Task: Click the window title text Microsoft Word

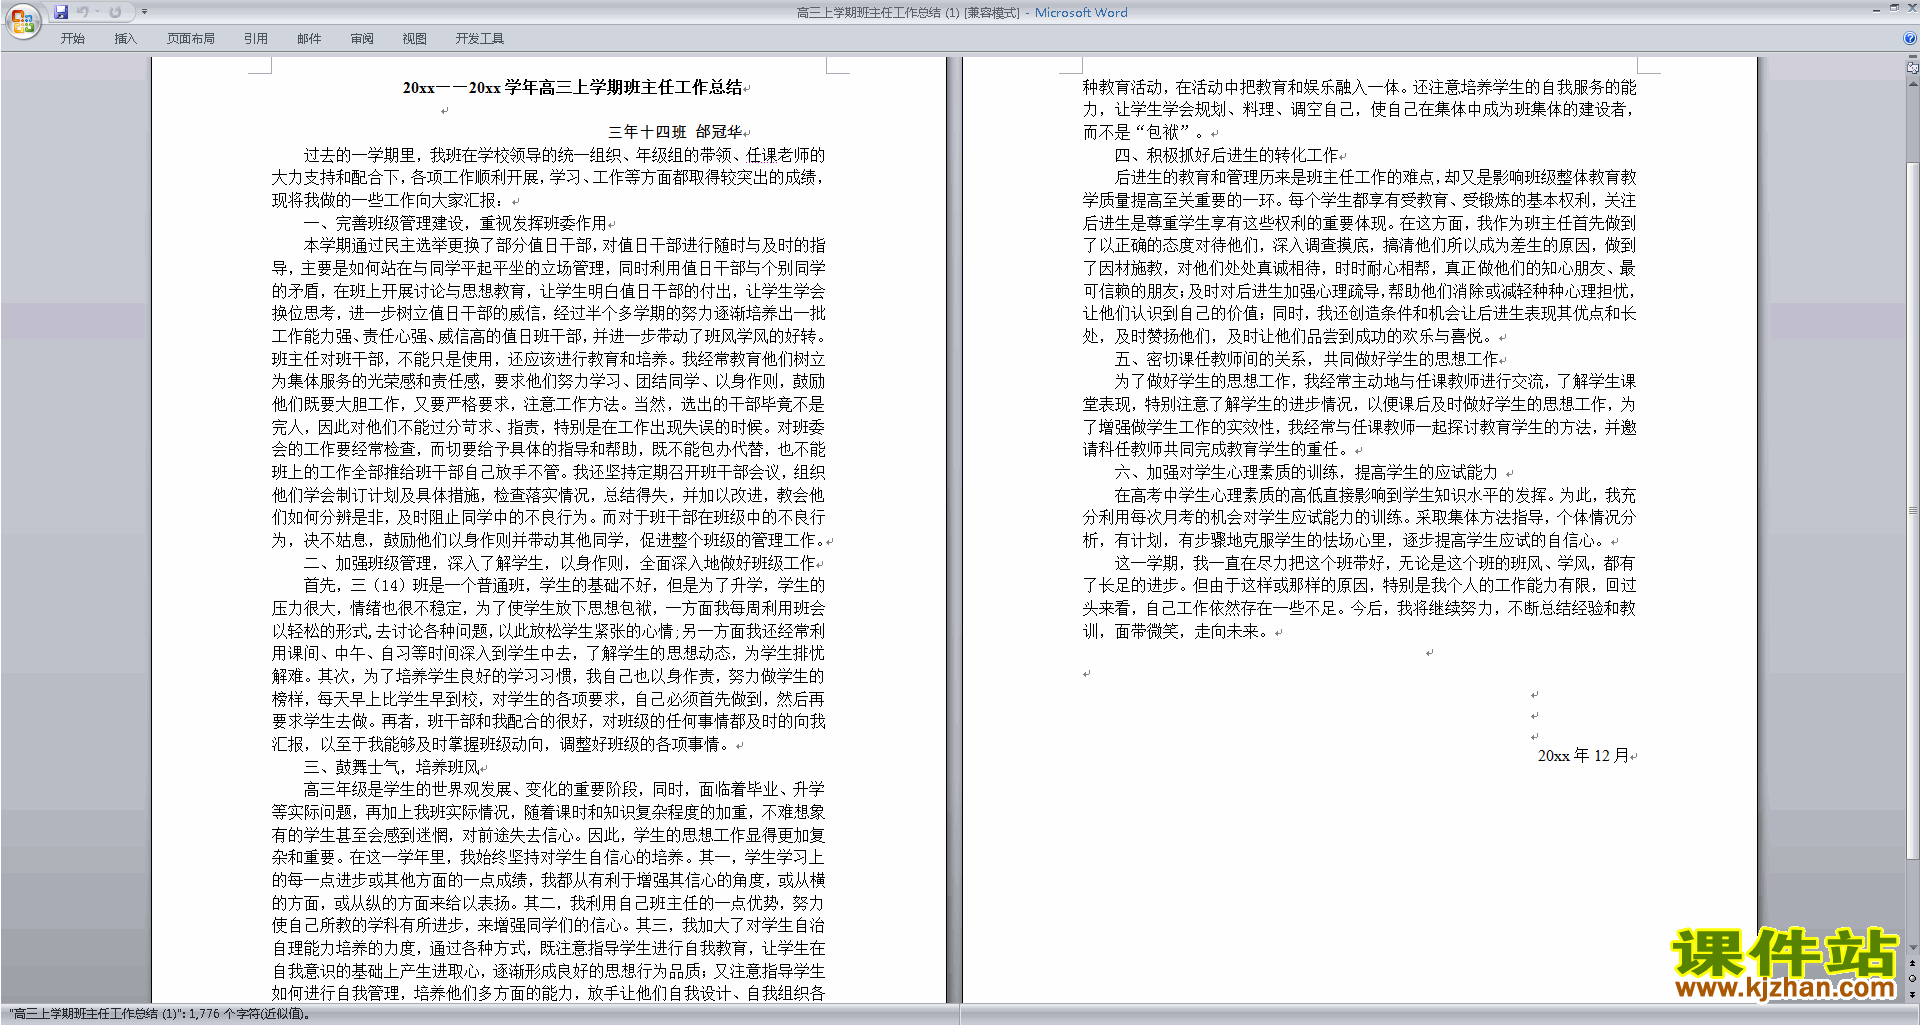Action: pos(1081,12)
